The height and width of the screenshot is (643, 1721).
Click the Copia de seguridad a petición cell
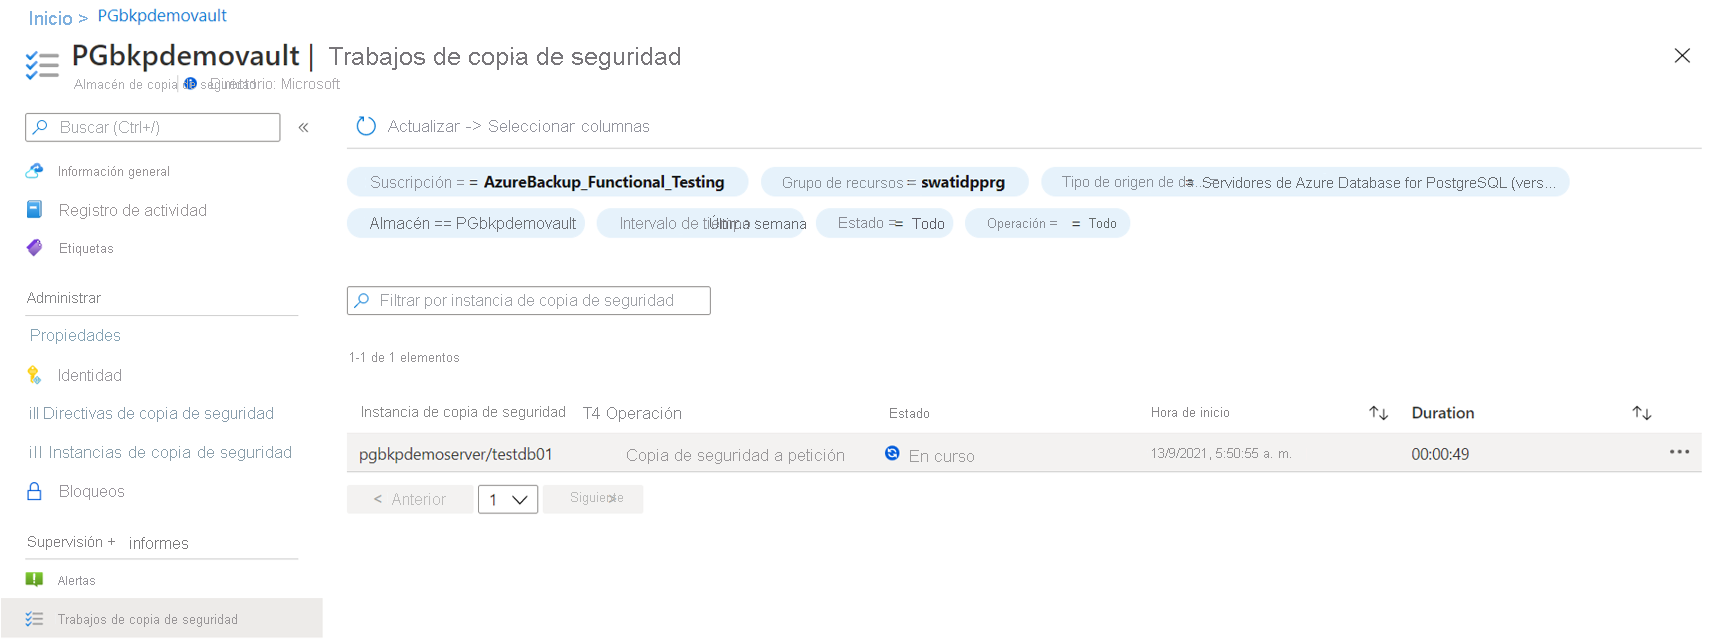pyautogui.click(x=735, y=455)
